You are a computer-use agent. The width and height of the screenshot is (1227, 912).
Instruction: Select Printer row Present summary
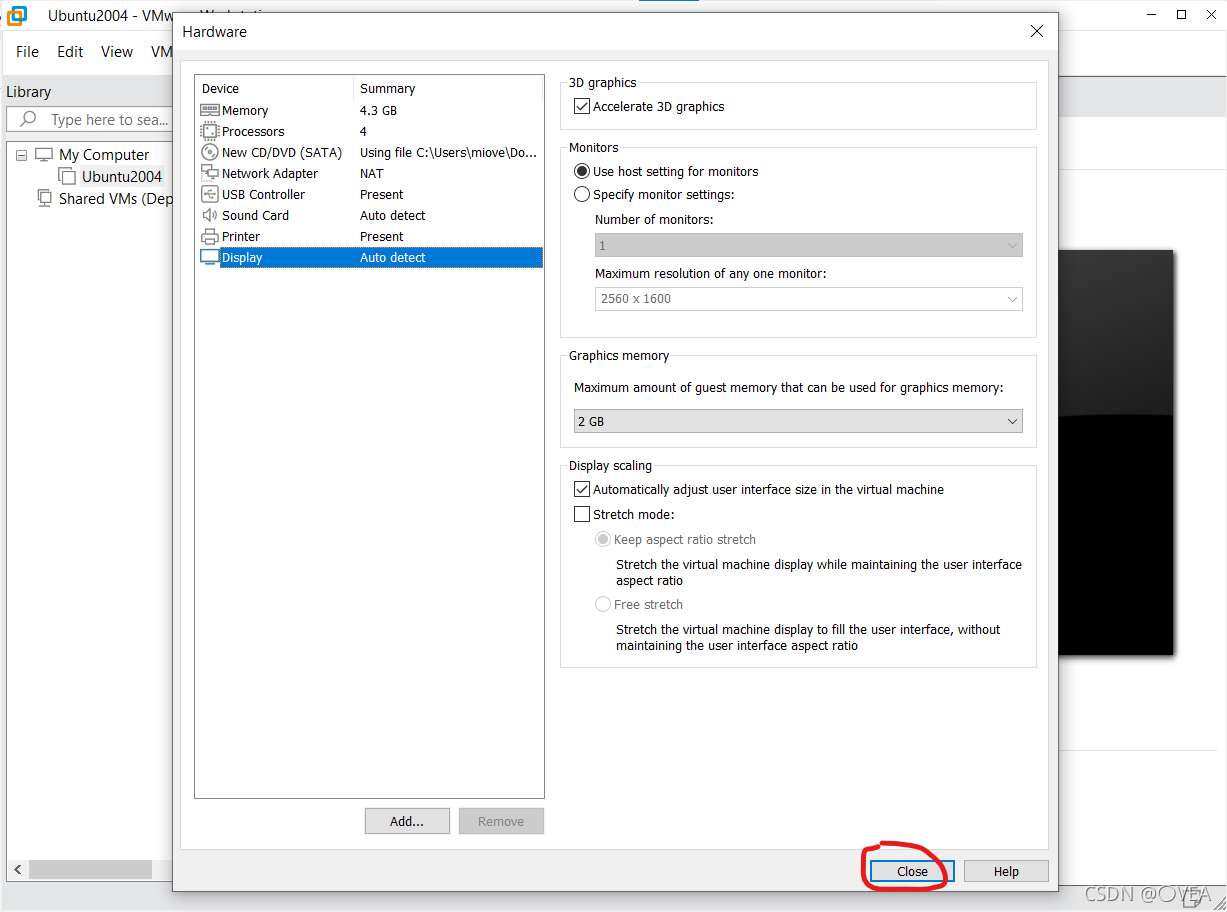click(381, 236)
